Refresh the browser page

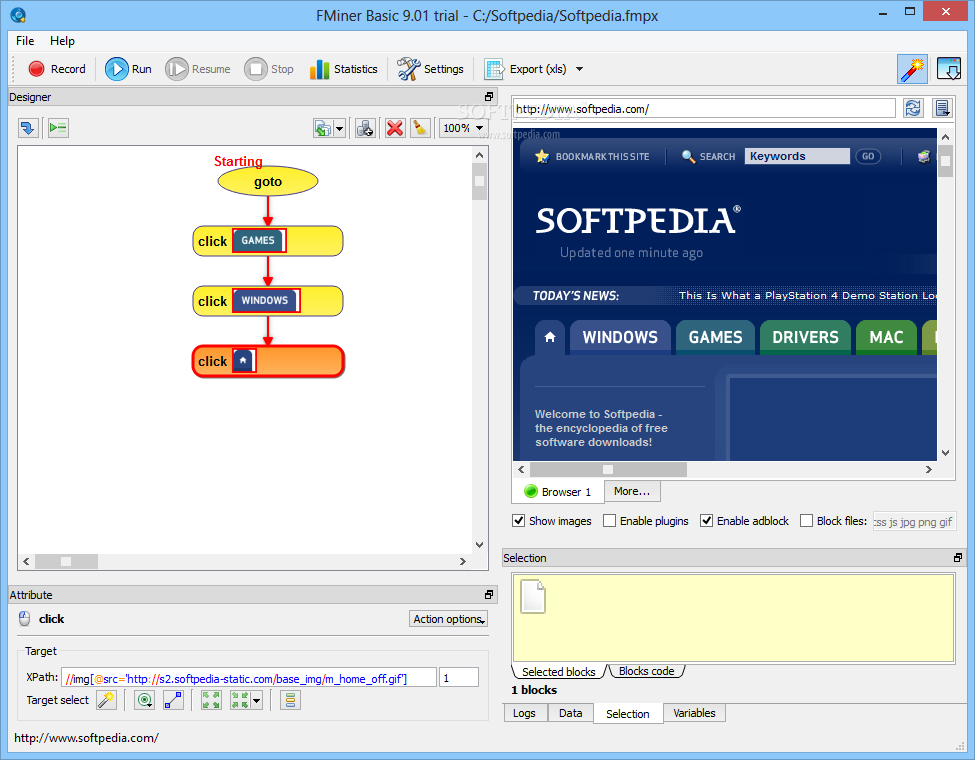click(913, 108)
